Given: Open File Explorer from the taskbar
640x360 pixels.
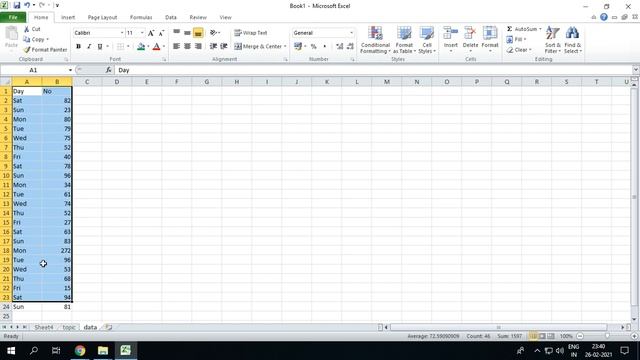Looking at the screenshot, I should [x=103, y=350].
